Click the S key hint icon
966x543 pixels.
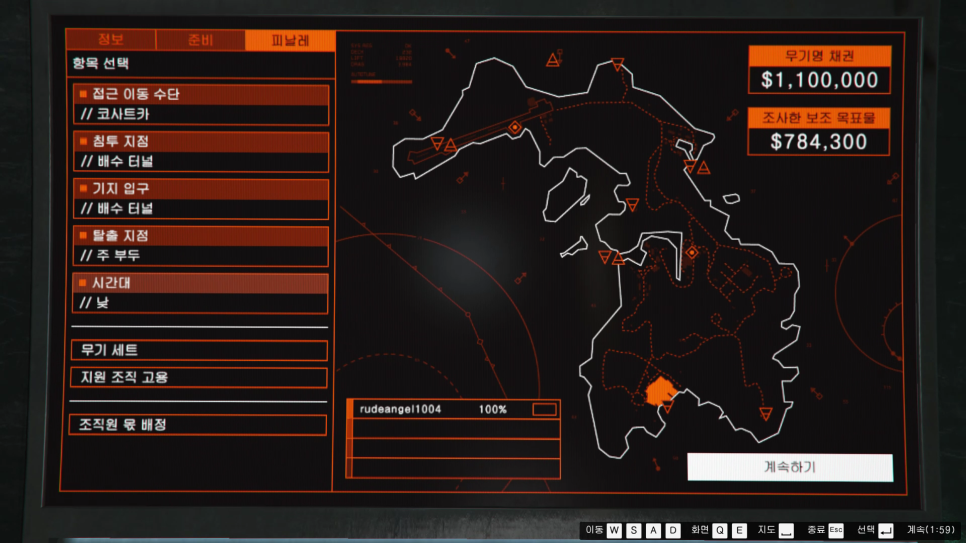point(634,530)
